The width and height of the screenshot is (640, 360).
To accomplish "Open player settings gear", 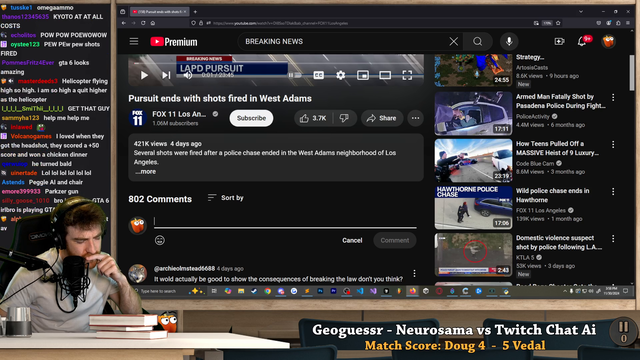I will pos(340,75).
